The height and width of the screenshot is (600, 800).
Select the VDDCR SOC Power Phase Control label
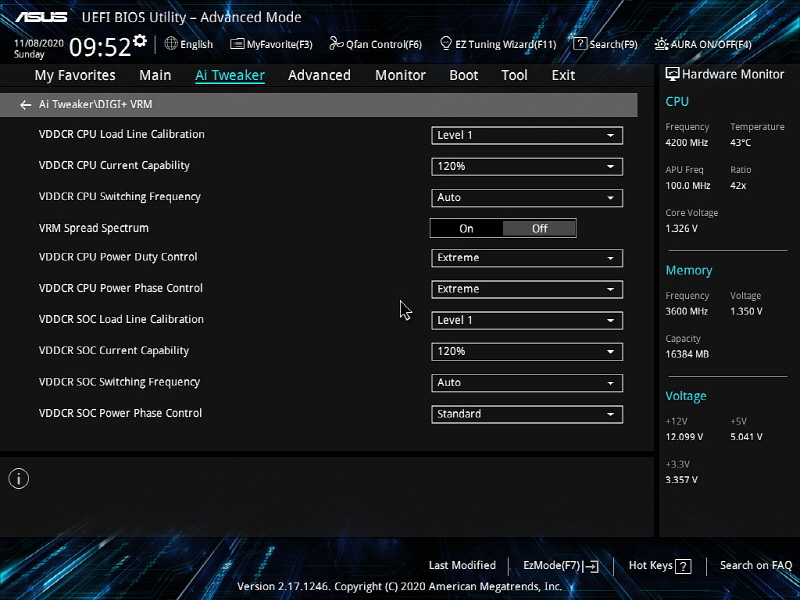pyautogui.click(x=120, y=413)
